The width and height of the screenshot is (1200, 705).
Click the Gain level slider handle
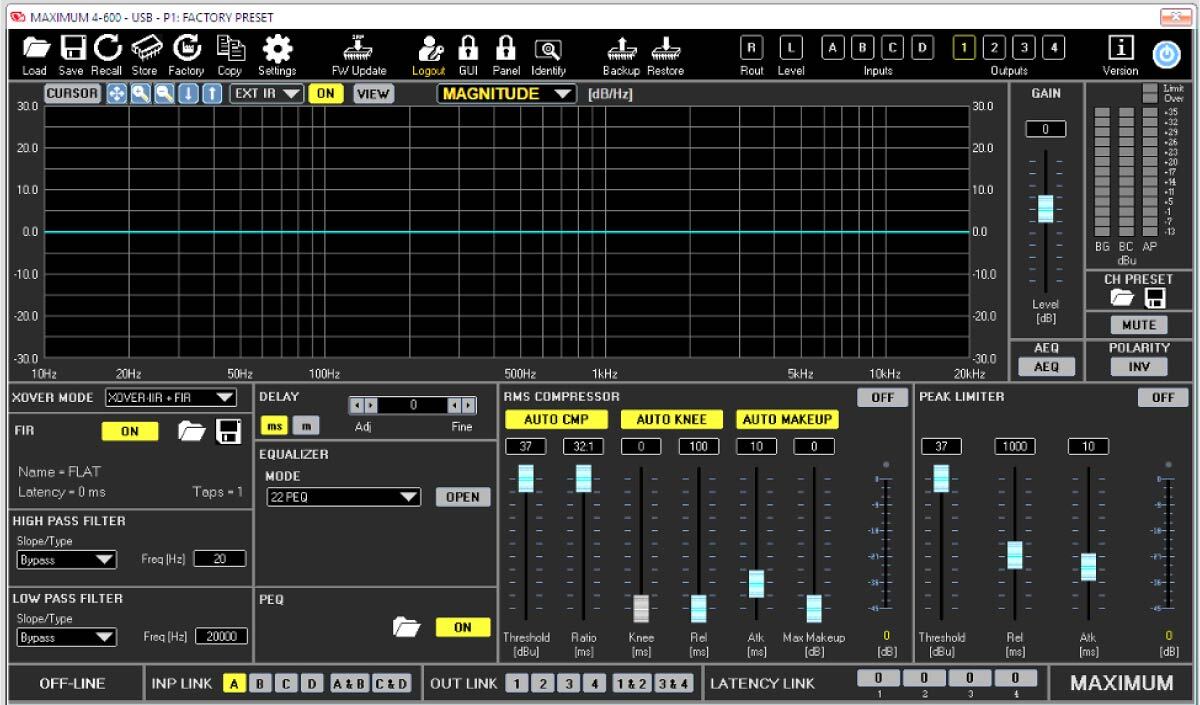[x=1045, y=208]
